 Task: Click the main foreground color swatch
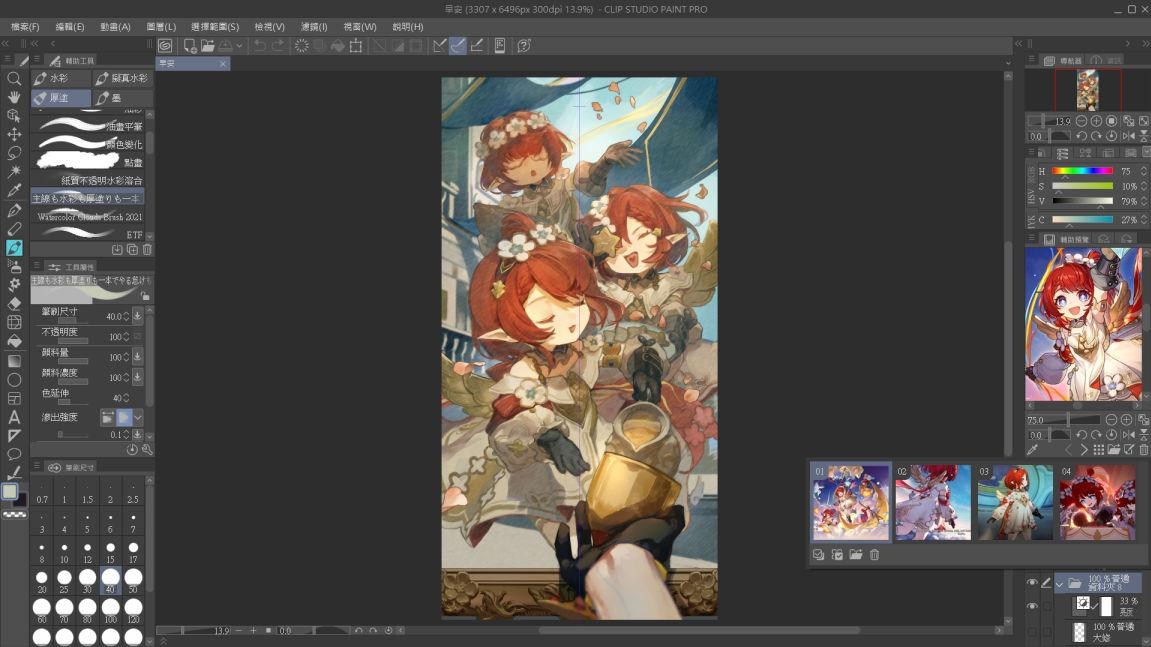tap(10, 491)
